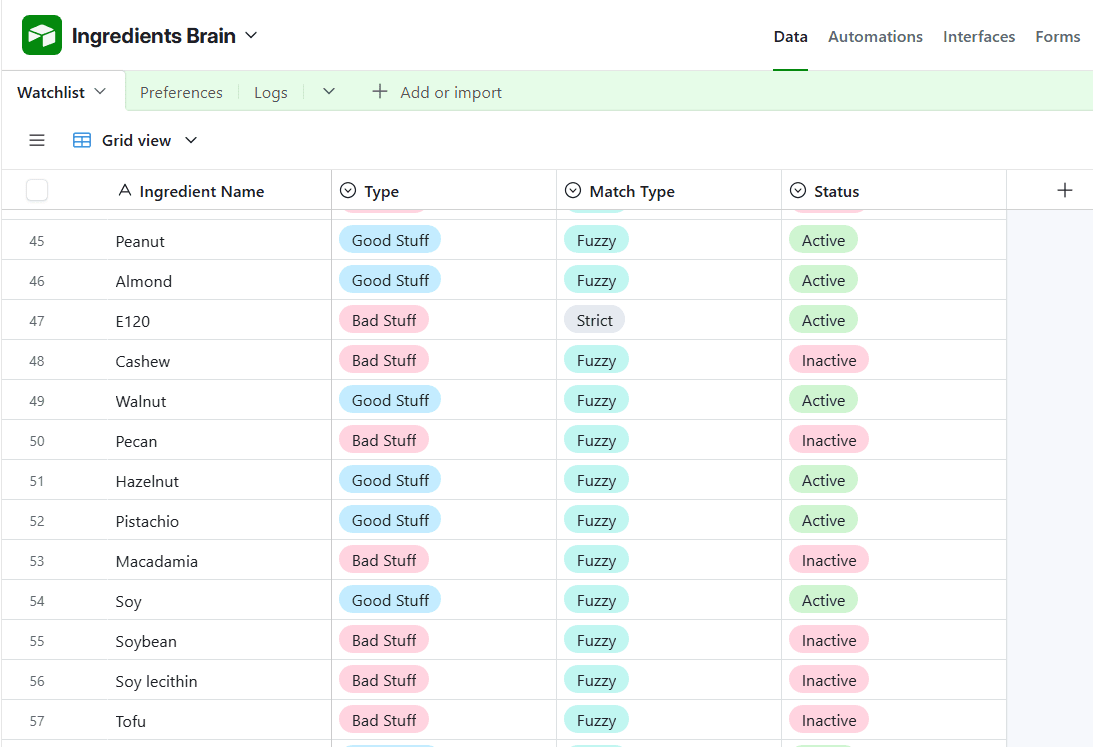Click the Strict tag in E120 row
Image resolution: width=1093 pixels, height=747 pixels.
click(x=594, y=321)
